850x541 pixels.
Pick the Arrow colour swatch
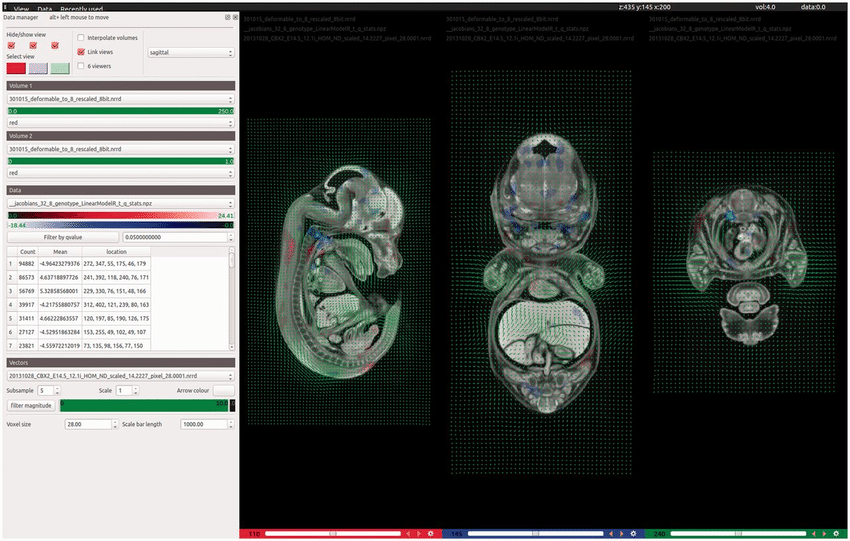pyautogui.click(x=221, y=390)
